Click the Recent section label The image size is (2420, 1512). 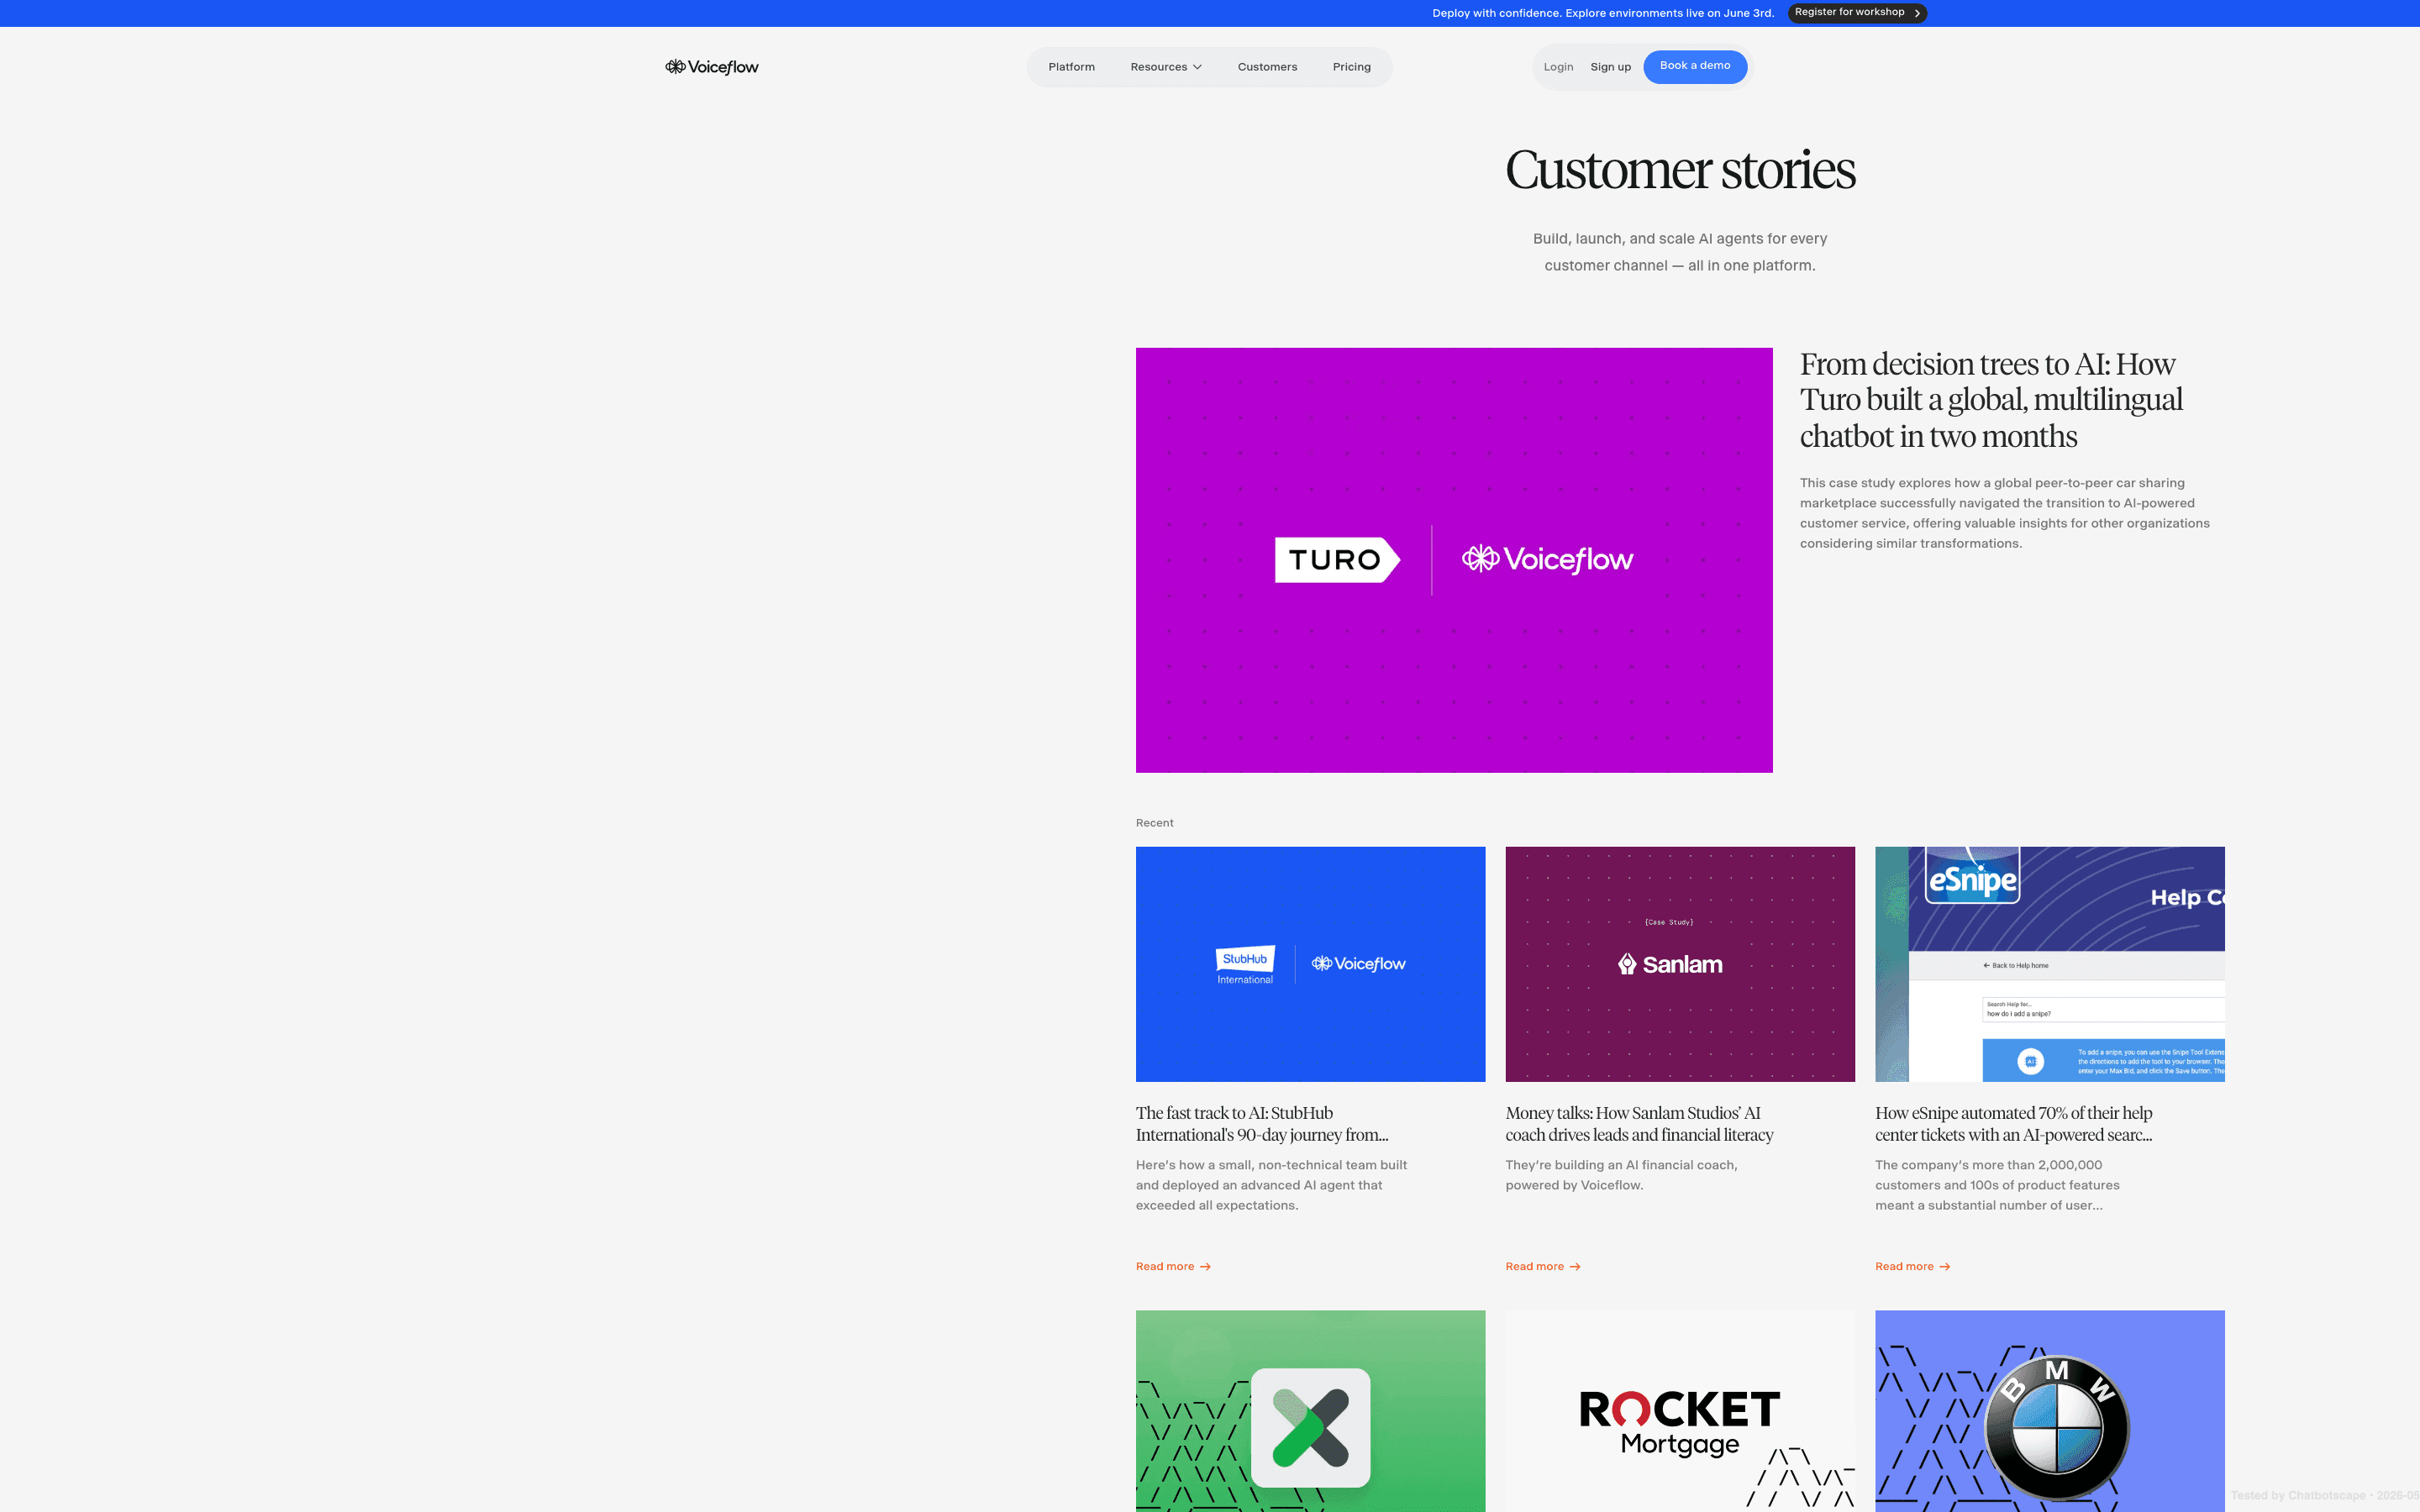[1154, 823]
